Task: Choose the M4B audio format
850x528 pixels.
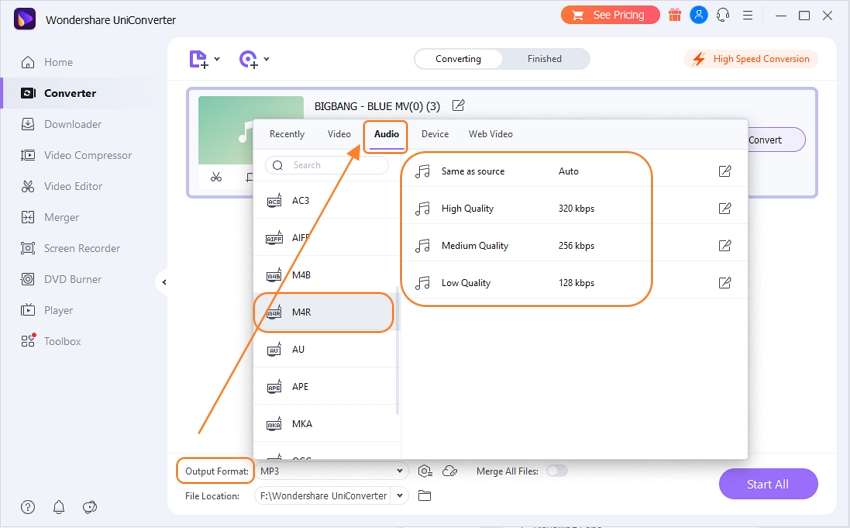Action: click(326, 275)
